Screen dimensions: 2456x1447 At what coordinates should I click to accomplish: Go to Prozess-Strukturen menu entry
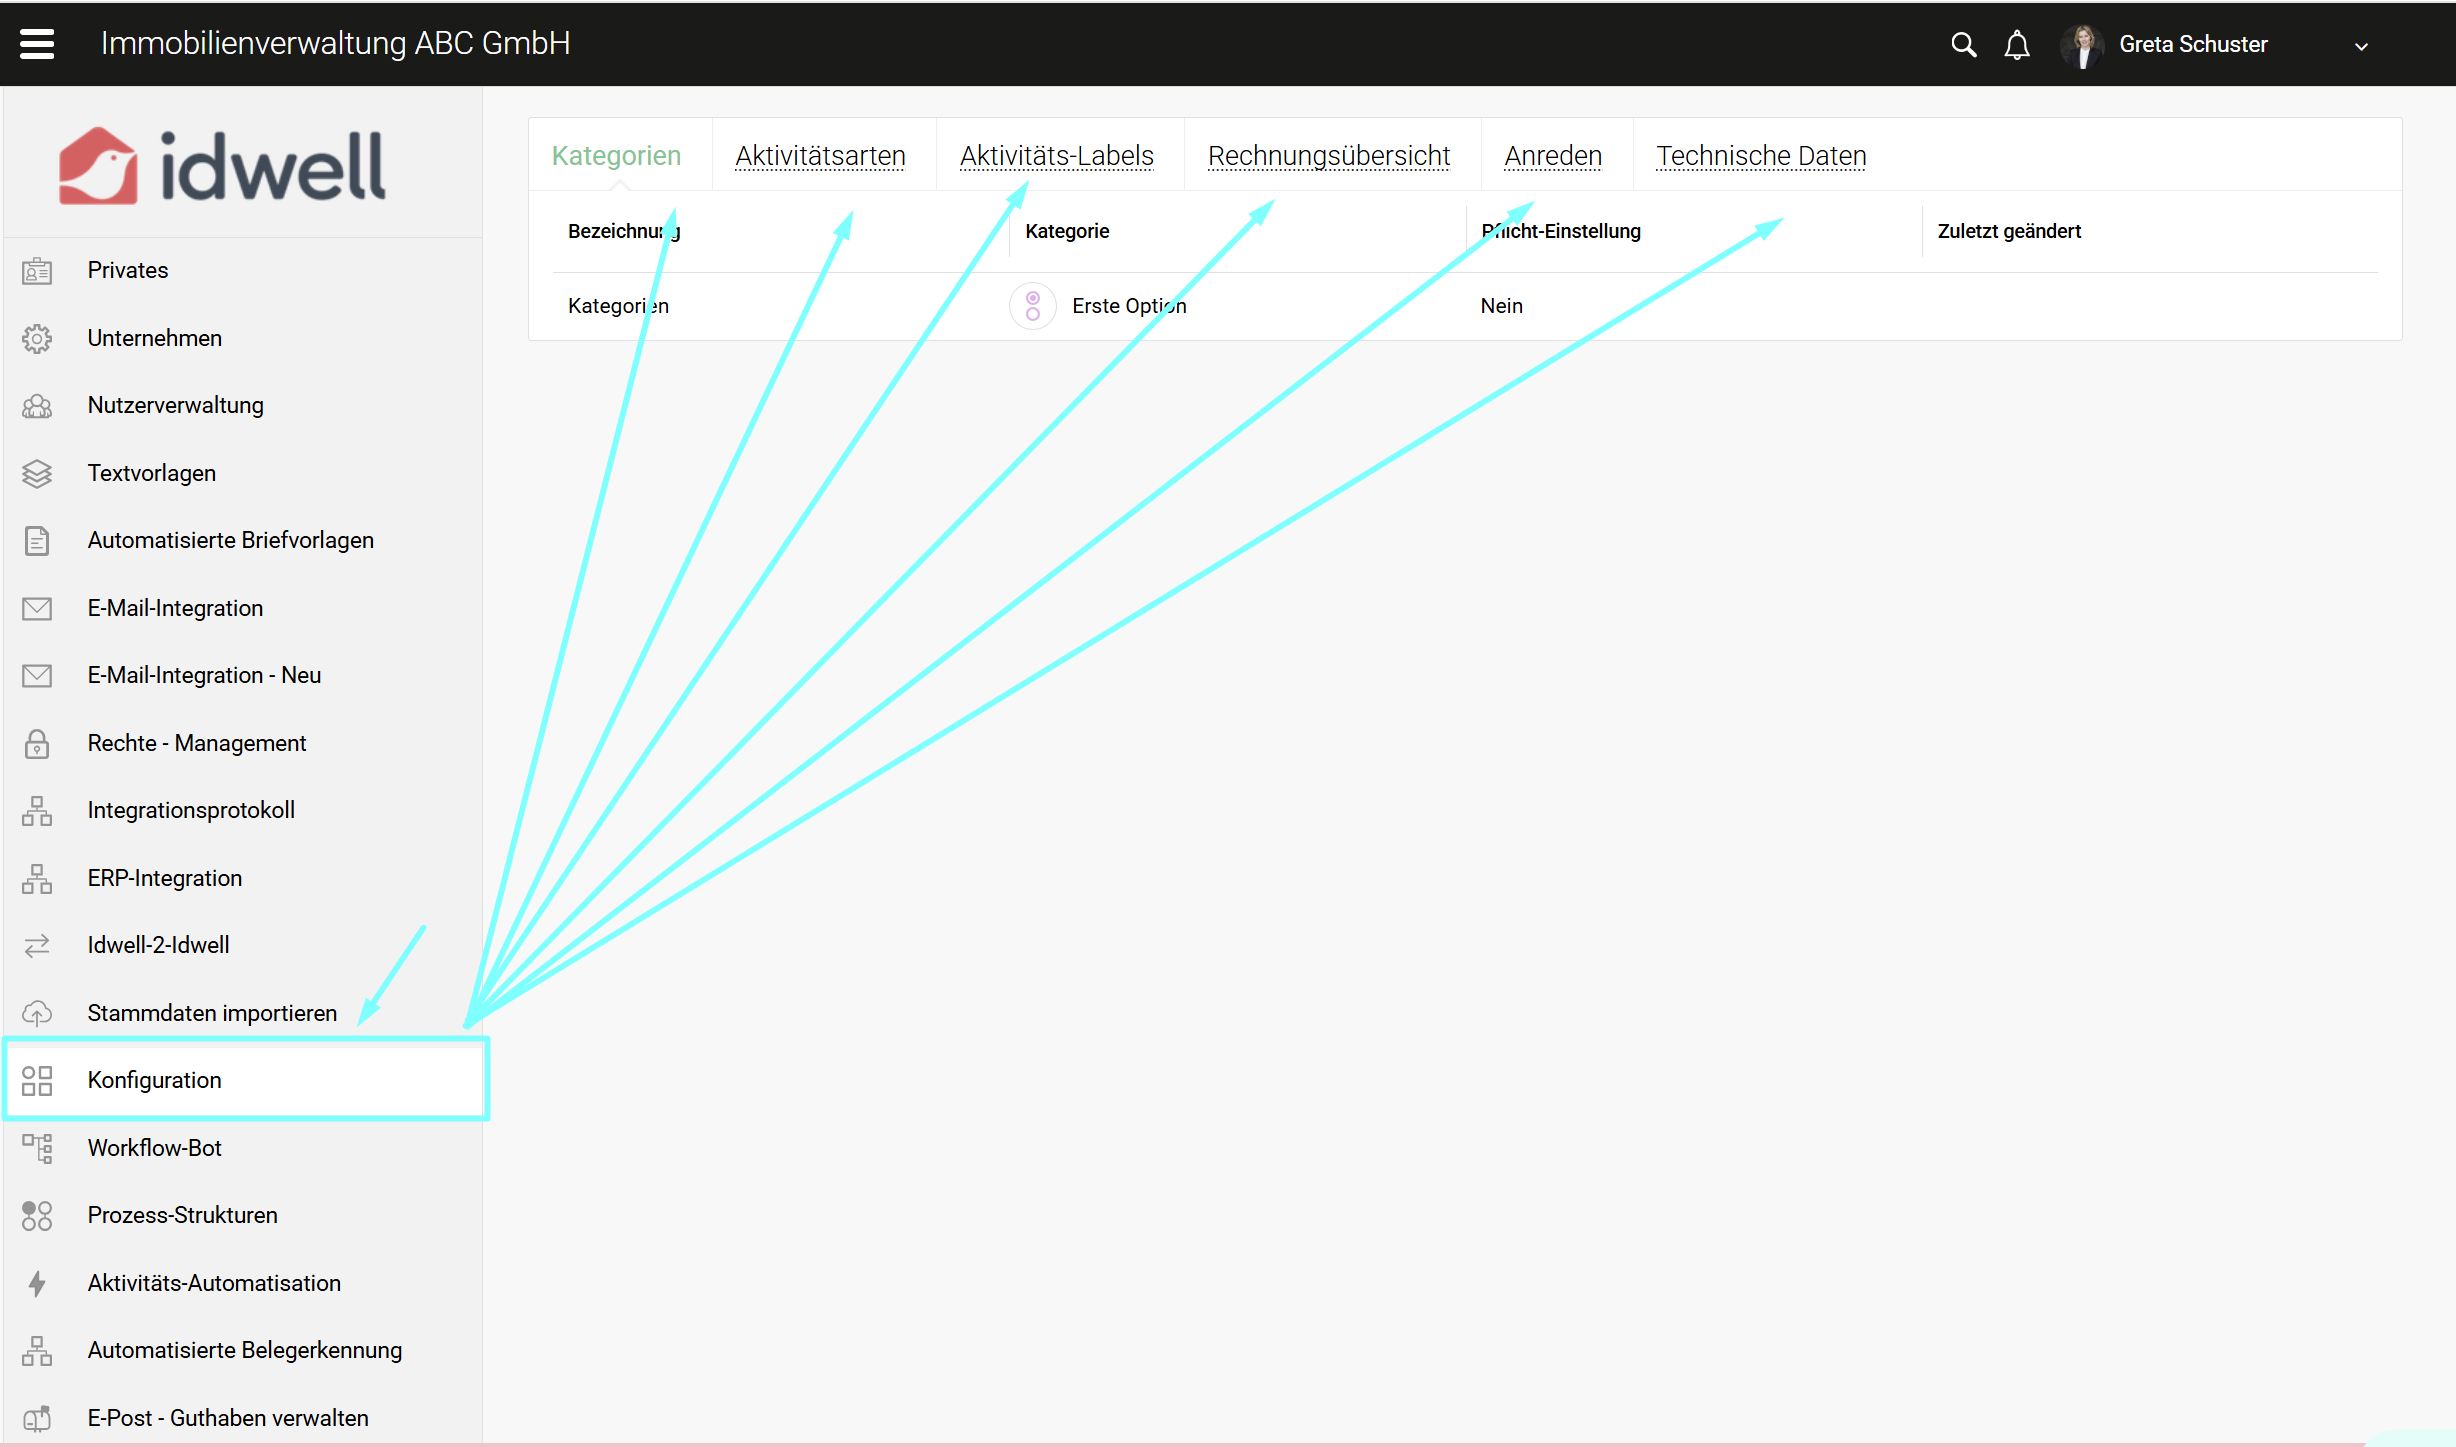click(x=182, y=1215)
